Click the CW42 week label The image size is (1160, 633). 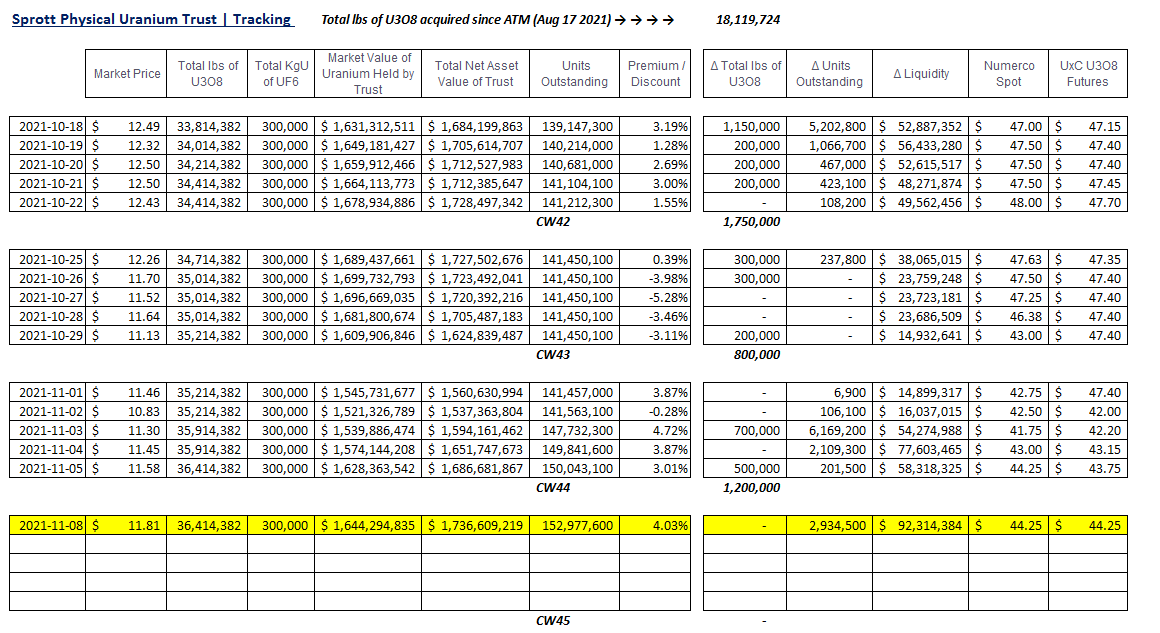[x=552, y=222]
